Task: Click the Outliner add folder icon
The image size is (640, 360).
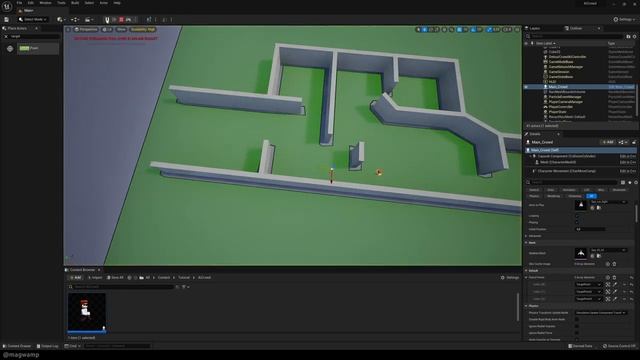Action: point(628,36)
